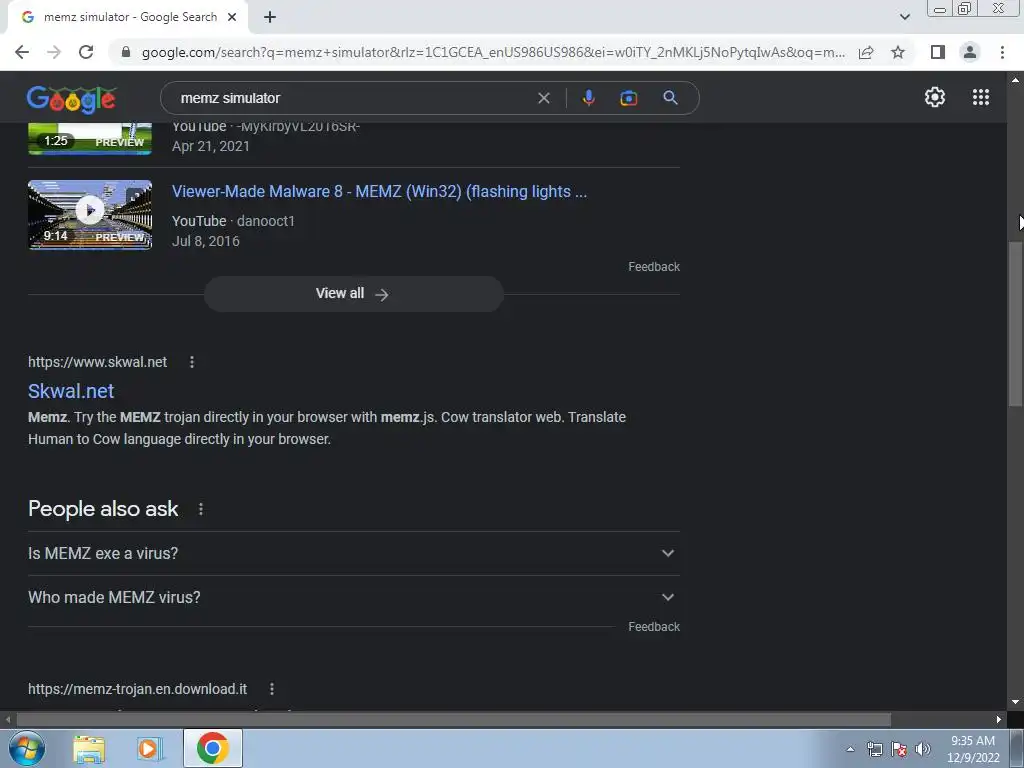Viewport: 1024px width, 768px height.
Task: Open the Skwal.net result link
Action: [71, 391]
